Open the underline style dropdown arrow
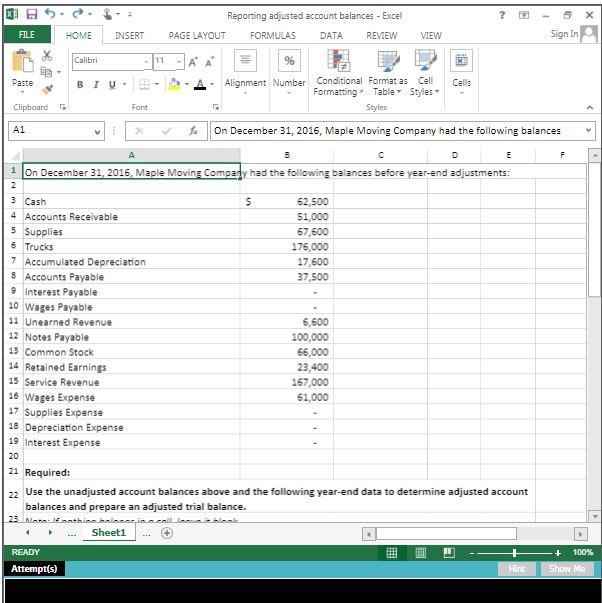 (x=124, y=84)
